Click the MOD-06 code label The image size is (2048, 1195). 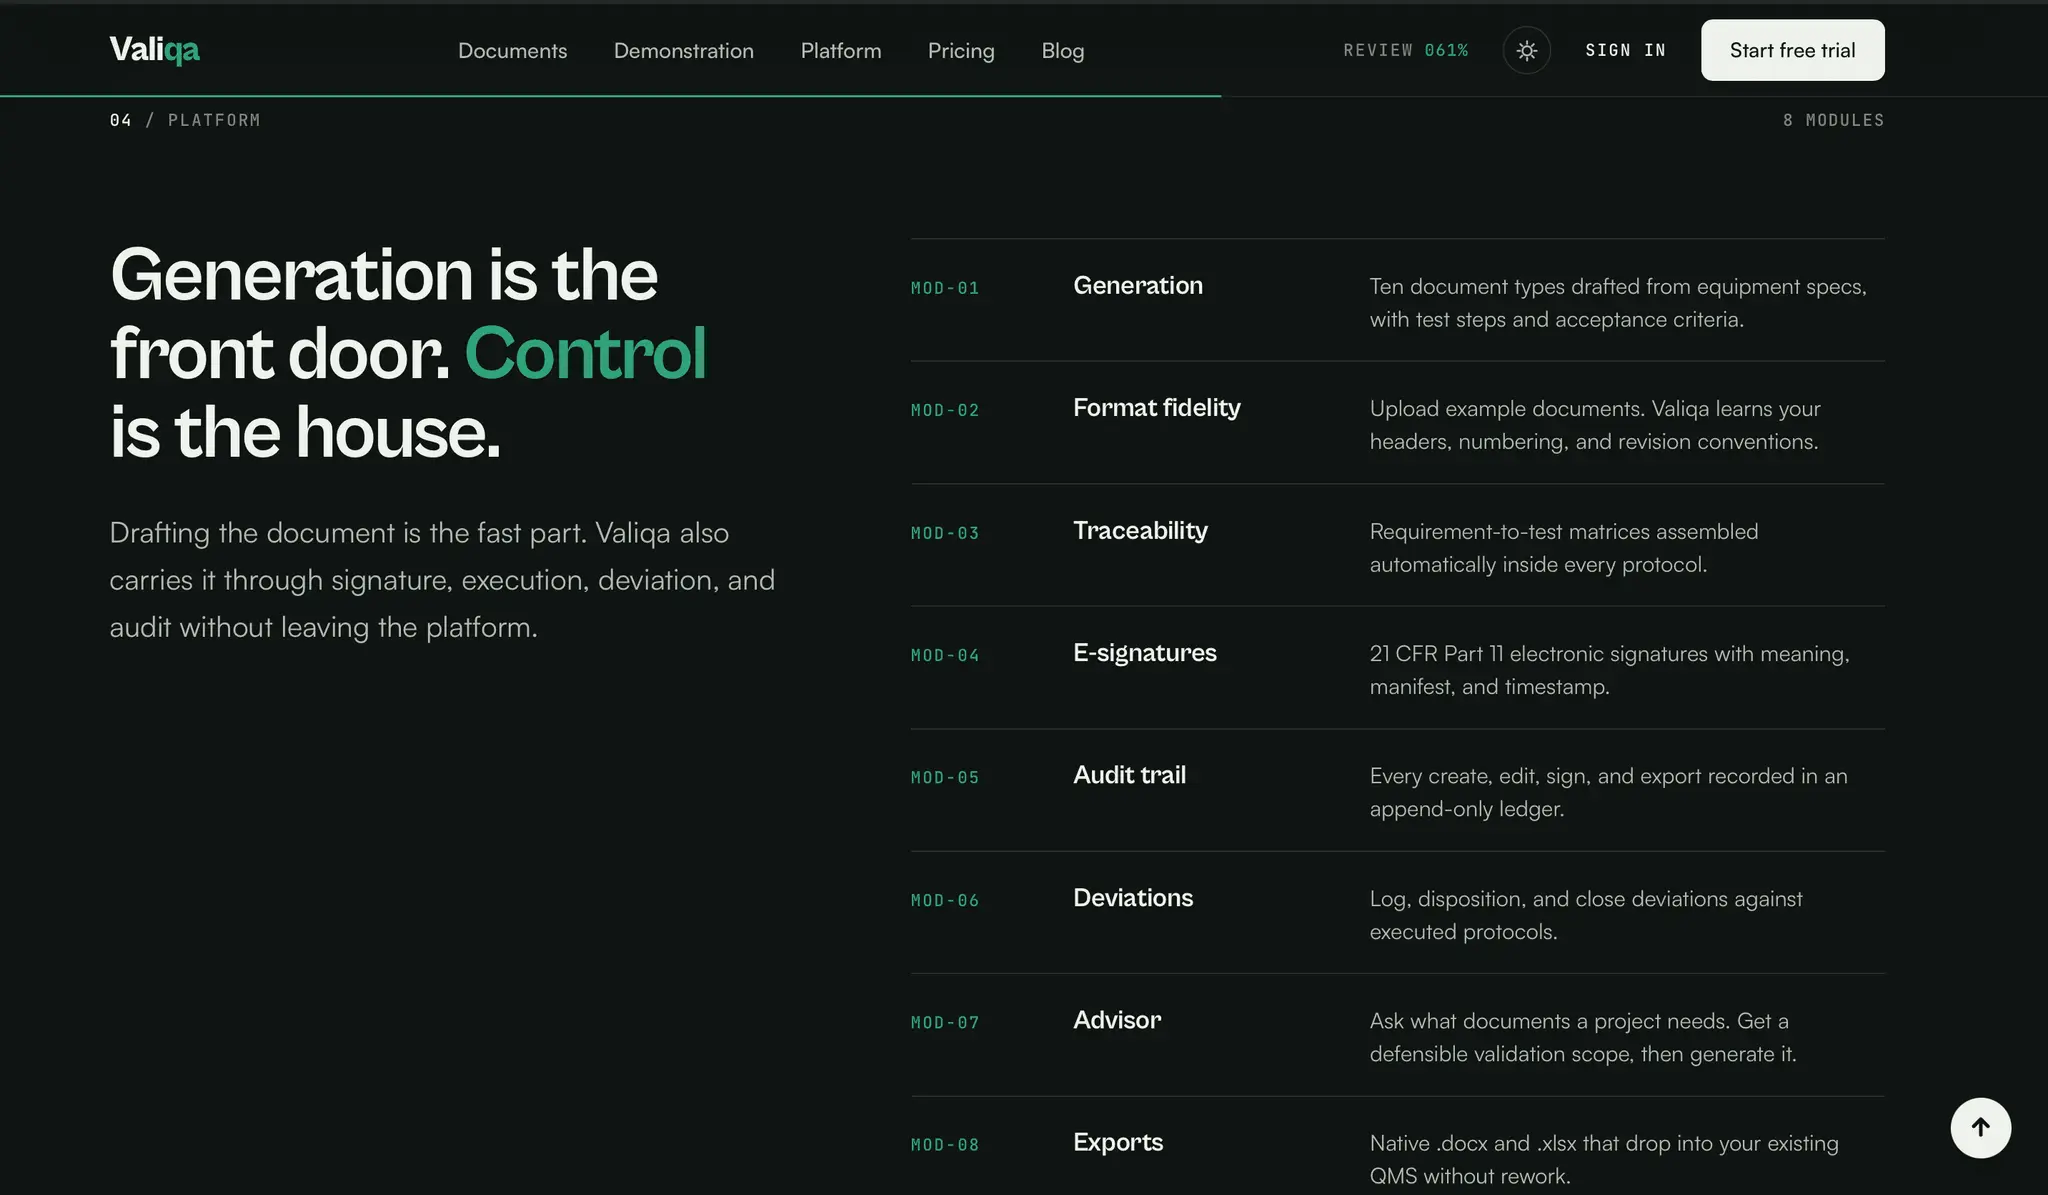click(x=945, y=900)
